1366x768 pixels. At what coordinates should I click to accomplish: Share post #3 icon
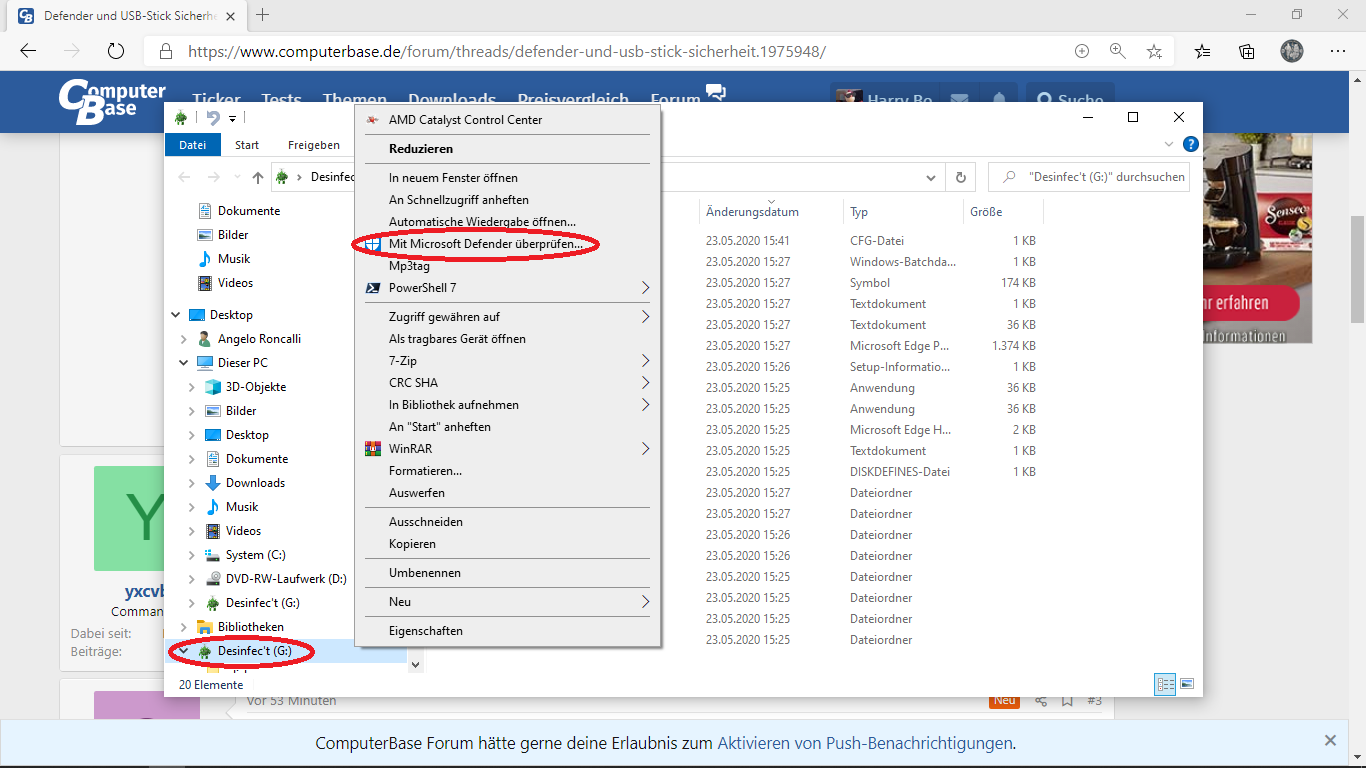click(x=1041, y=701)
